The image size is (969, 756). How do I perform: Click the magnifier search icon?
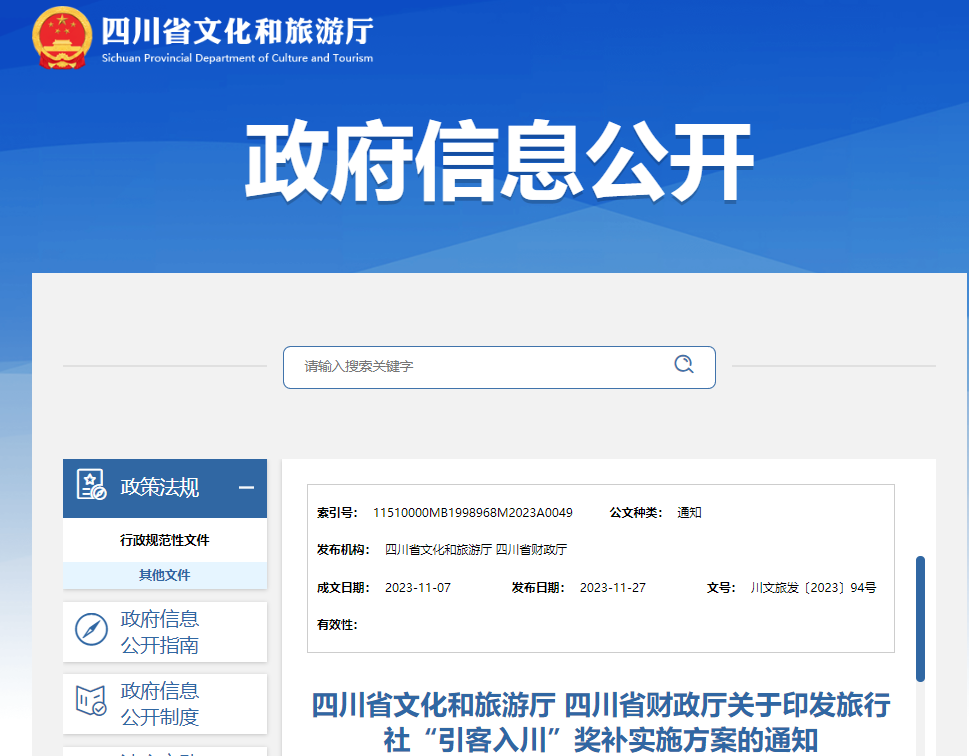pyautogui.click(x=684, y=365)
